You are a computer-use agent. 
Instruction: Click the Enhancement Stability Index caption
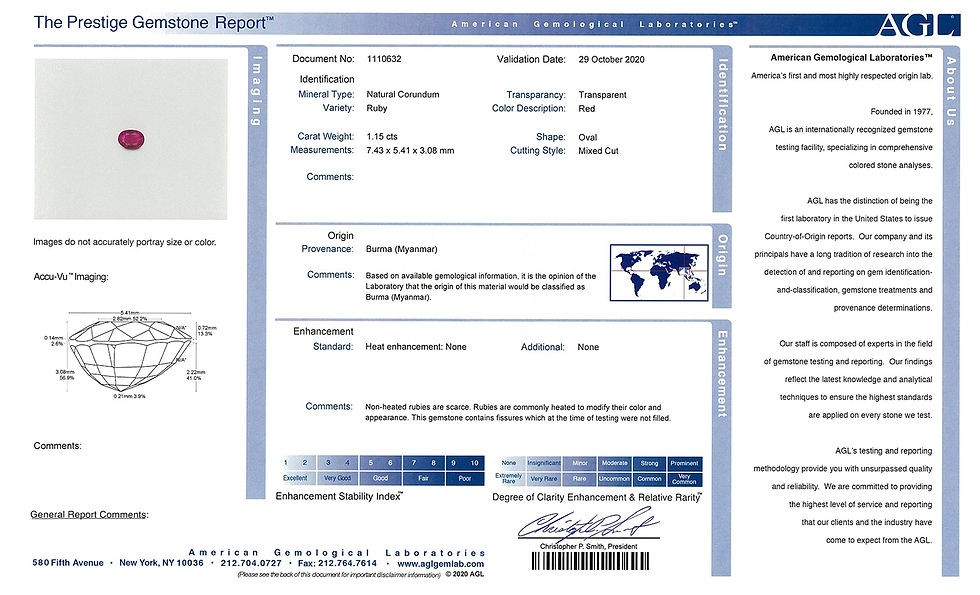coord(339,496)
